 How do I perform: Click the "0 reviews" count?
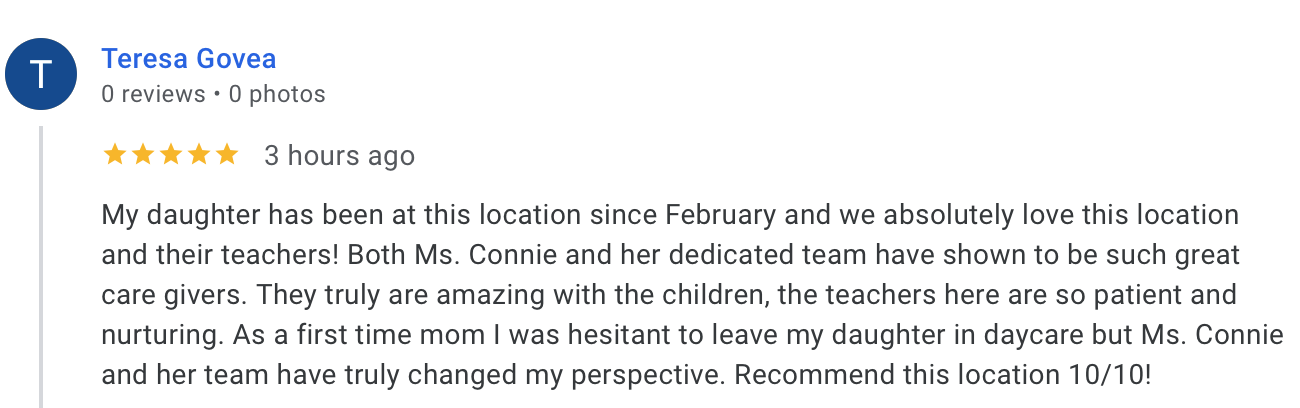tap(153, 95)
